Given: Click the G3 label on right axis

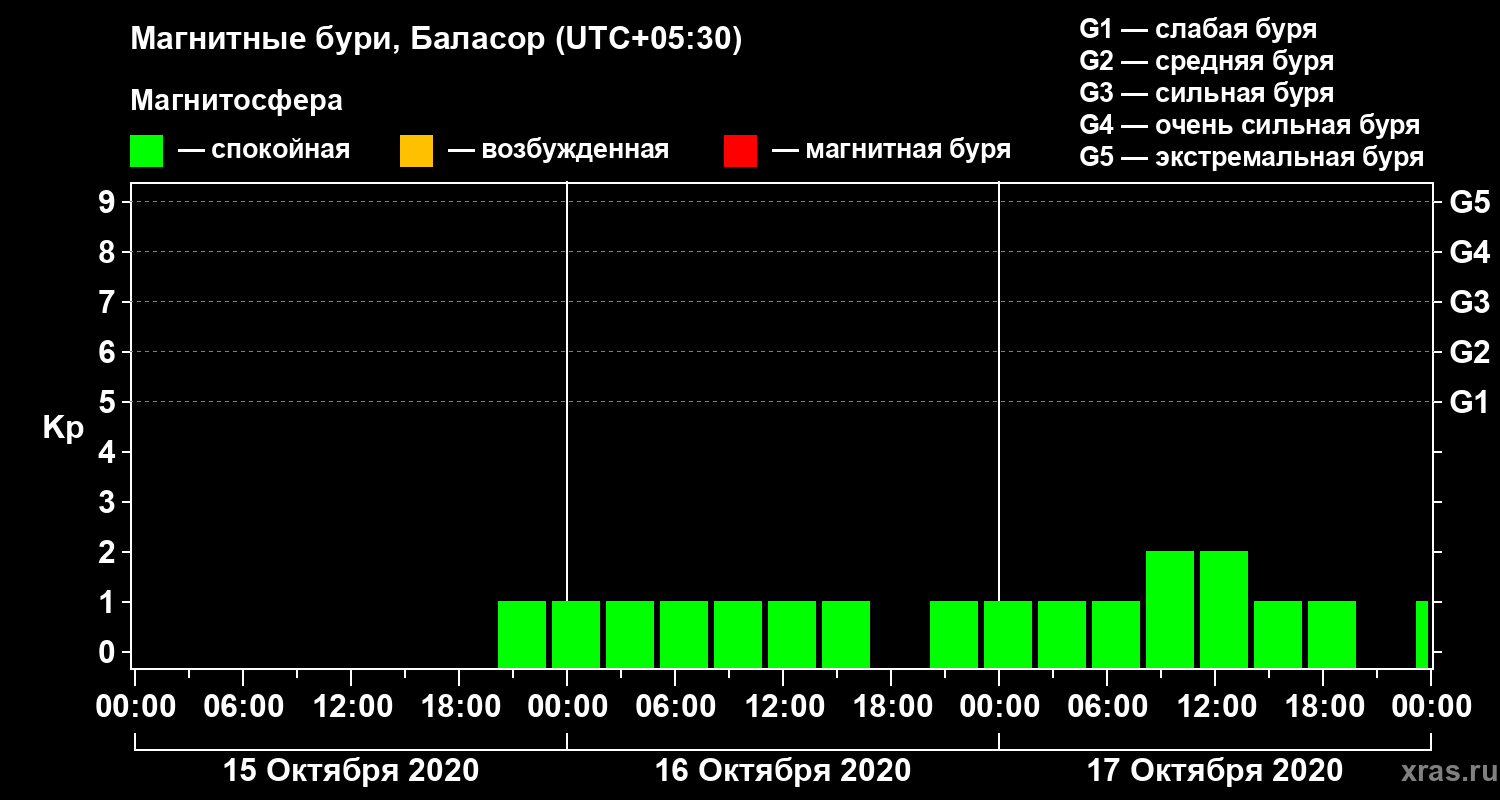Looking at the screenshot, I should point(1469,302).
